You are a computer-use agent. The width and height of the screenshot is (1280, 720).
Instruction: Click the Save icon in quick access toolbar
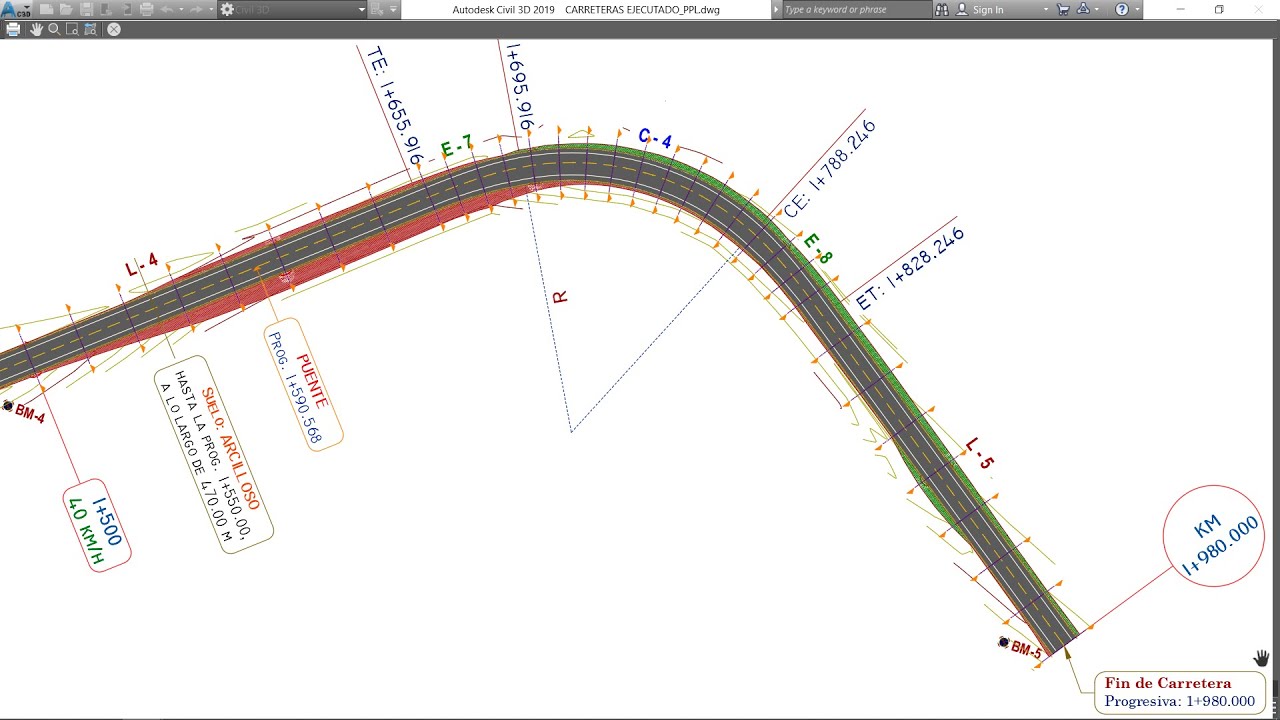point(86,9)
